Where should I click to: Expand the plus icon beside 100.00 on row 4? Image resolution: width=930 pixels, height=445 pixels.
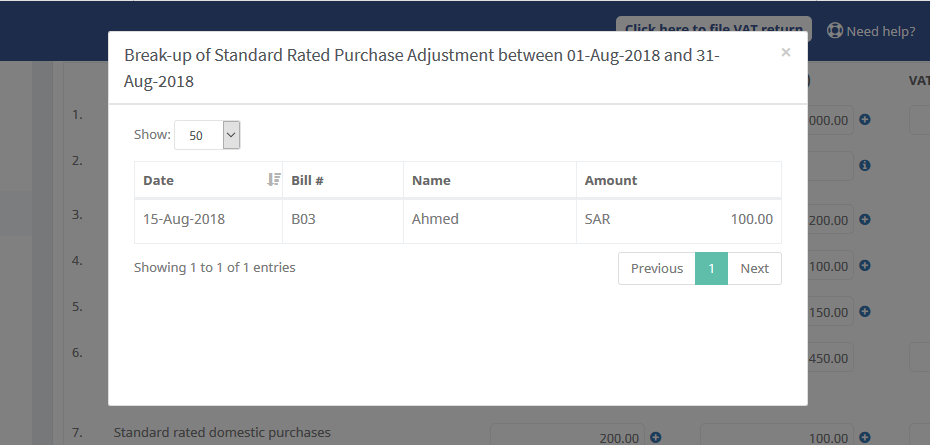click(865, 265)
